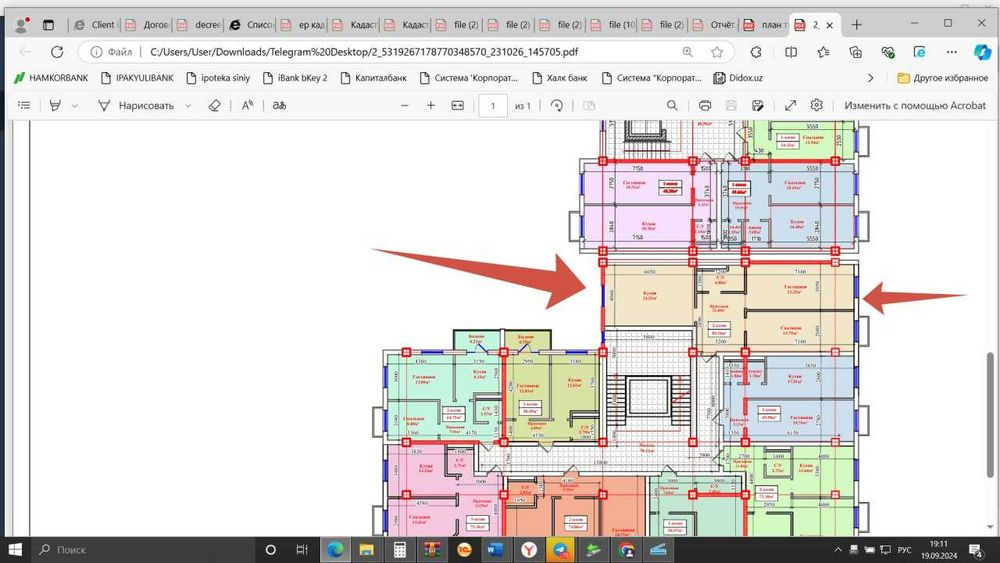Screen dimensions: 1000x563
Task: Expand the Нарисовать draw options dropdown
Action: click(x=188, y=105)
